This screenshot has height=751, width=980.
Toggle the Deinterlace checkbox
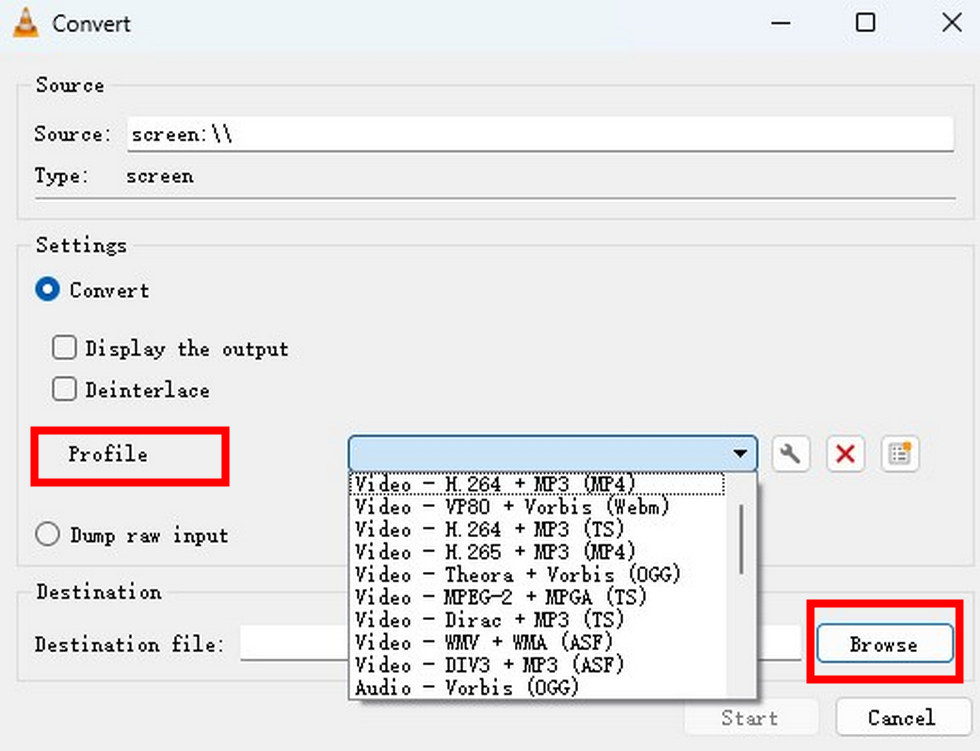(x=65, y=389)
